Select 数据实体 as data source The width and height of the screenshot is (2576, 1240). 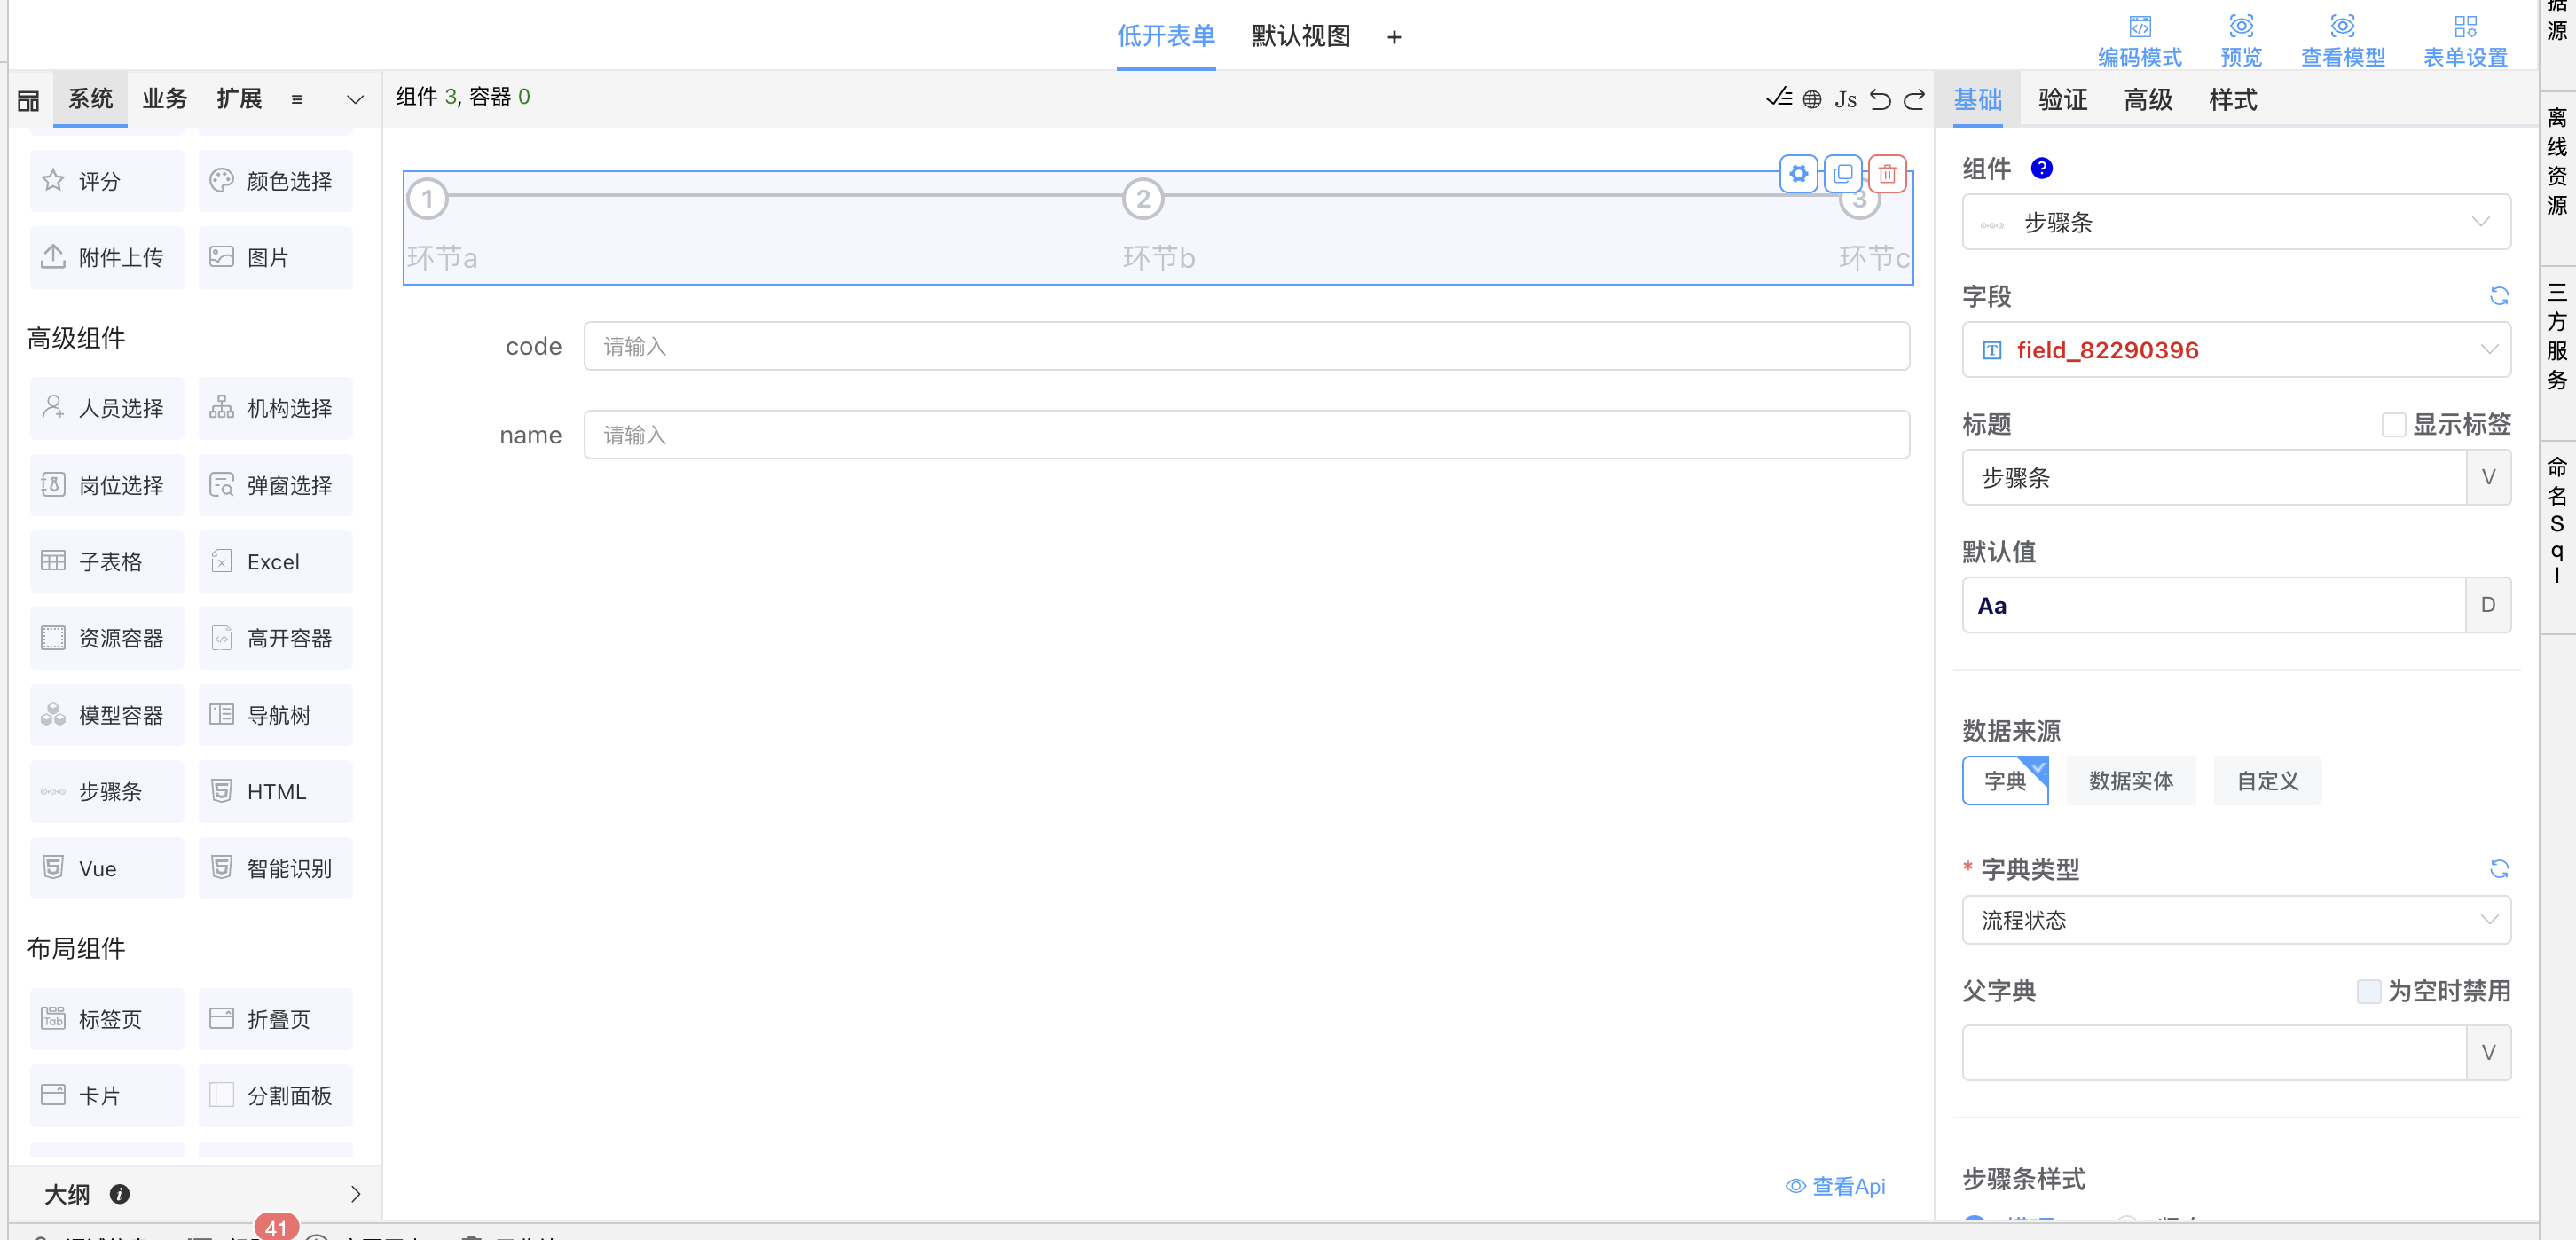click(2130, 781)
